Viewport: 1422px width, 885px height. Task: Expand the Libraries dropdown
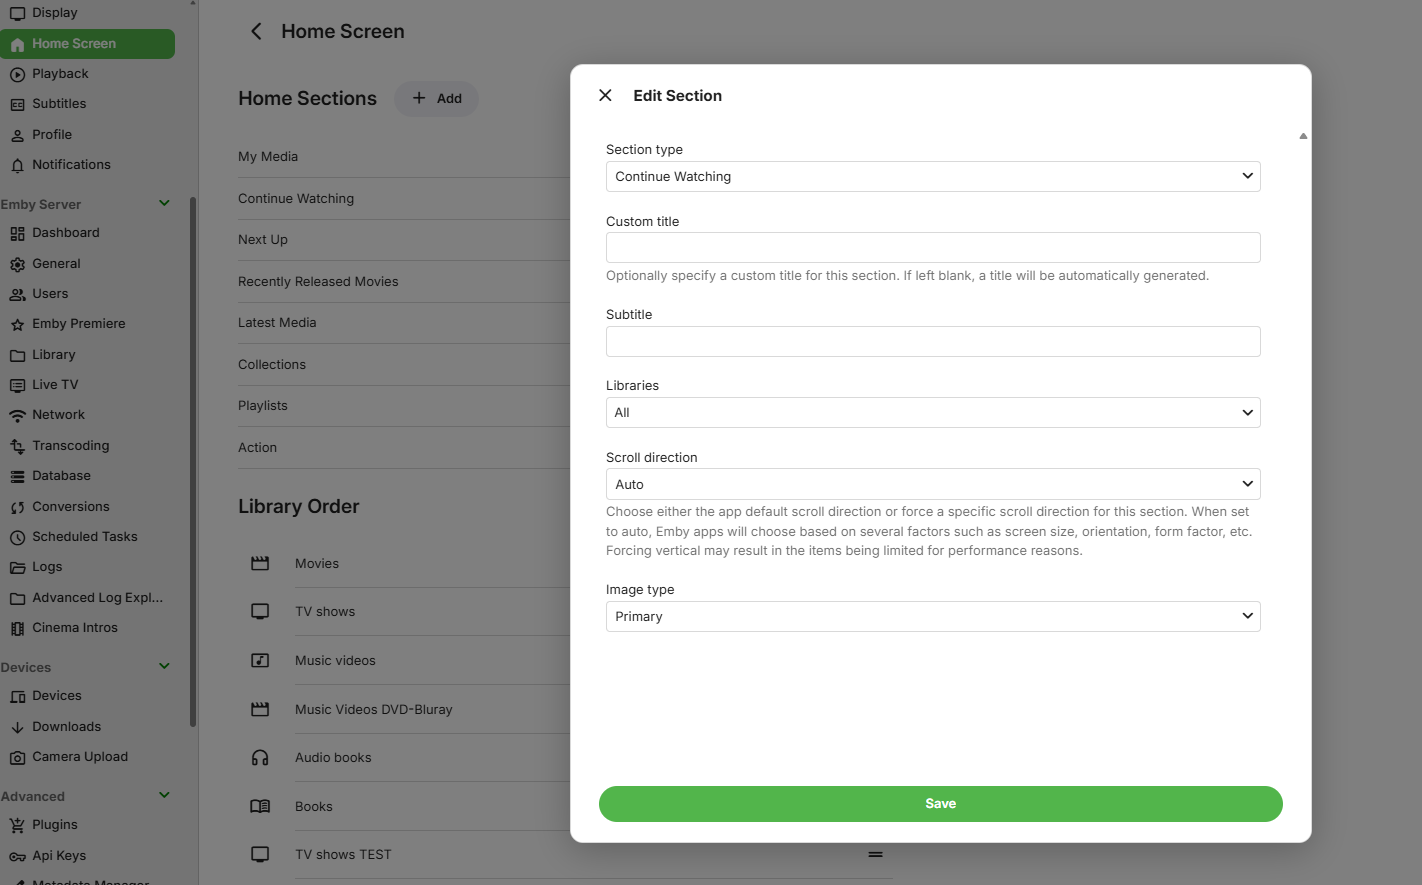[x=932, y=413]
